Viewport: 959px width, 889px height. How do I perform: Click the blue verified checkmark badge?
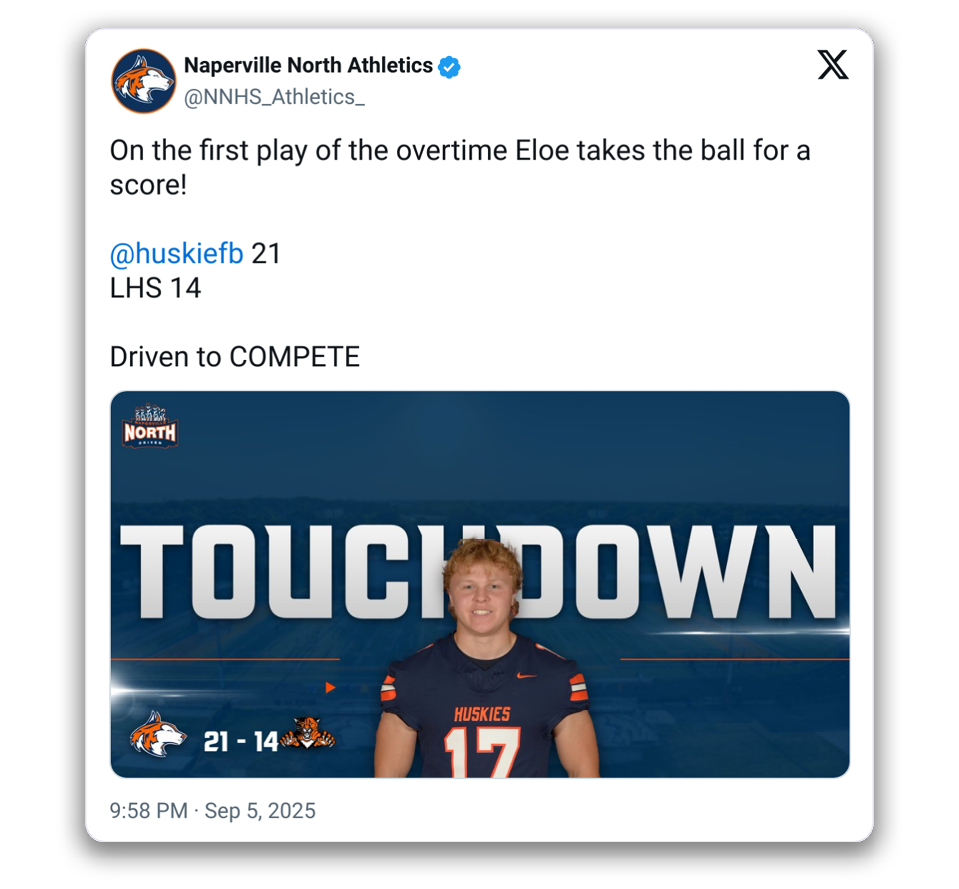(450, 67)
